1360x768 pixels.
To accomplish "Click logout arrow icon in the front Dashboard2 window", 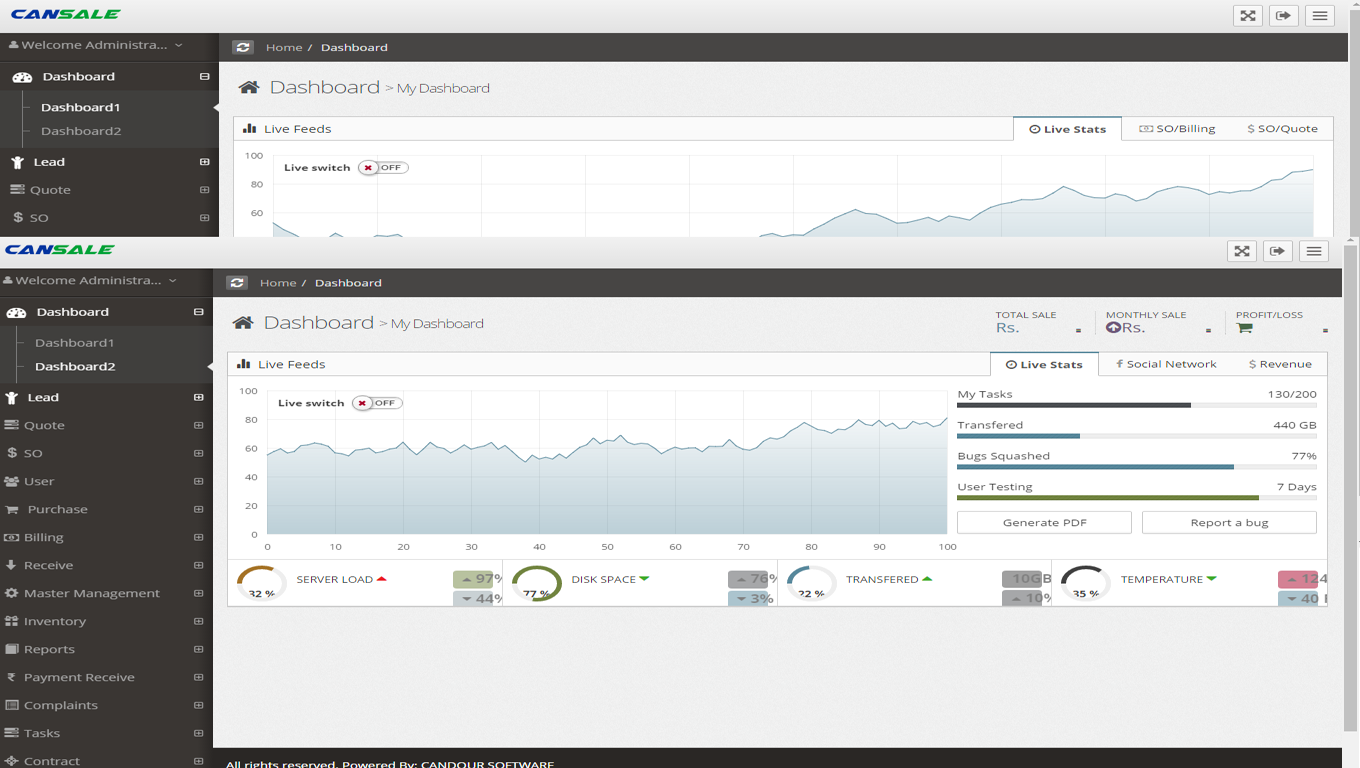I will 1278,251.
